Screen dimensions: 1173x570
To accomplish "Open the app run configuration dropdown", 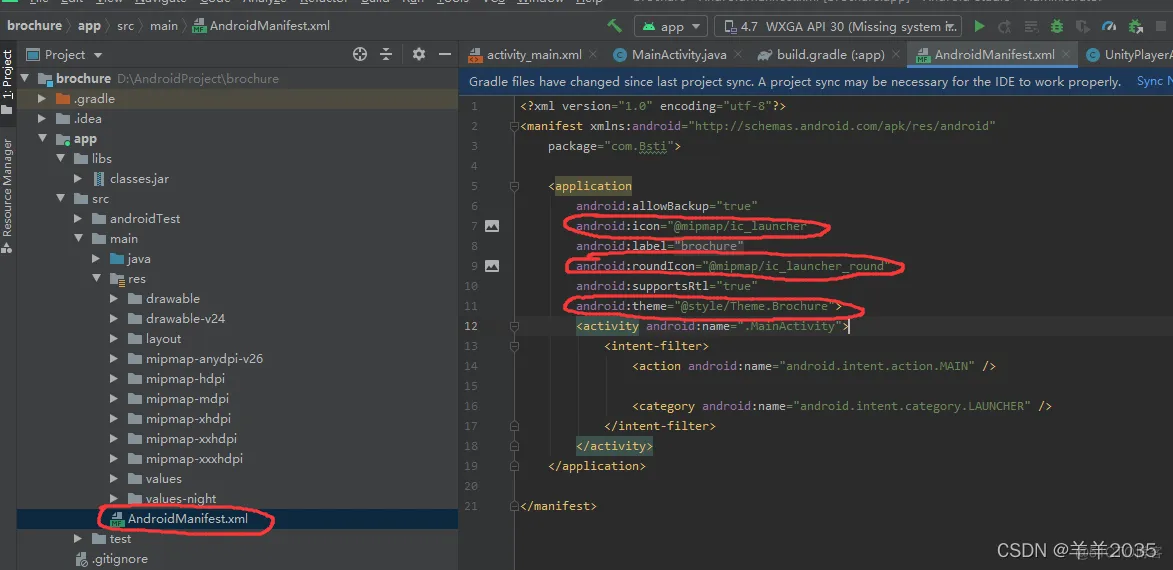I will pos(671,26).
